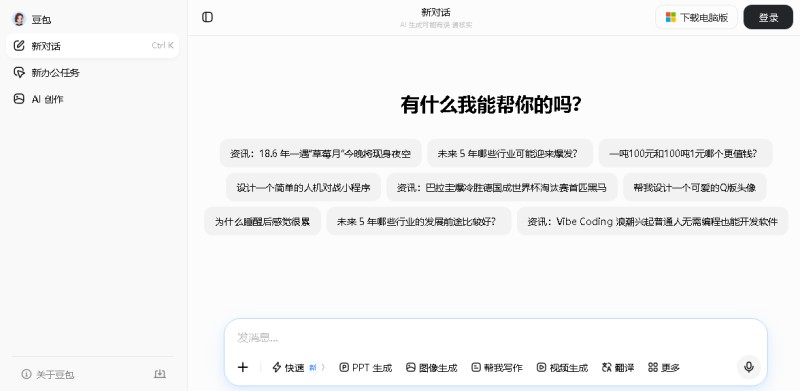Open 新对话 in the sidebar

(x=92, y=46)
